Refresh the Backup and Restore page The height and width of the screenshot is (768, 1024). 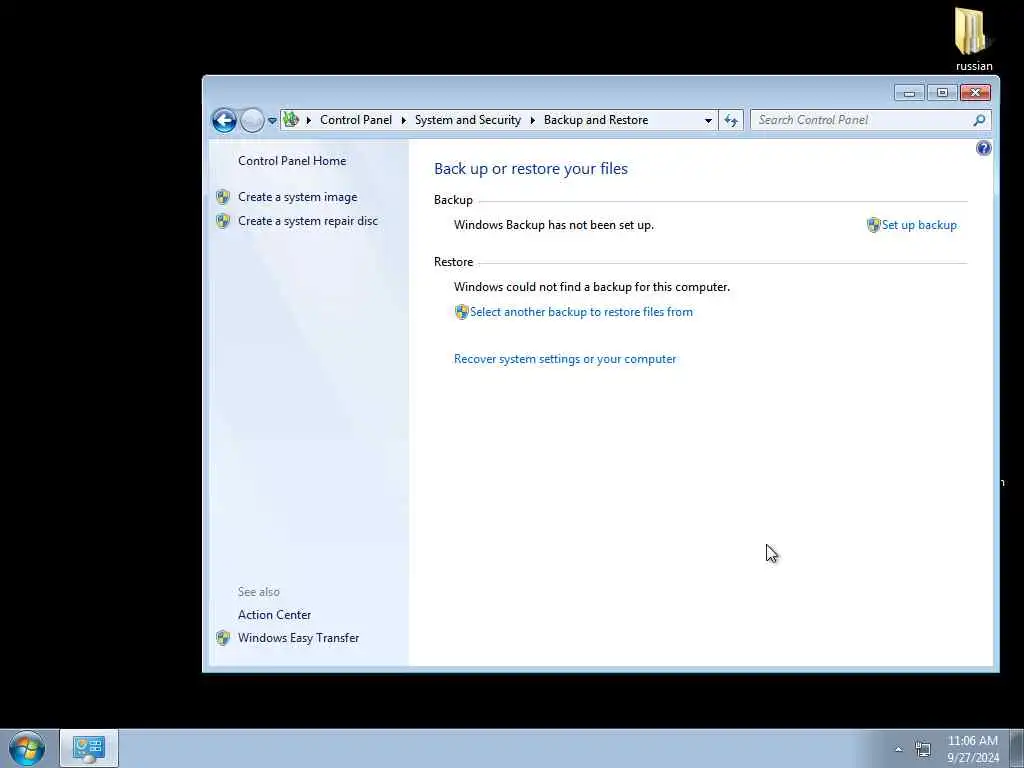point(731,120)
